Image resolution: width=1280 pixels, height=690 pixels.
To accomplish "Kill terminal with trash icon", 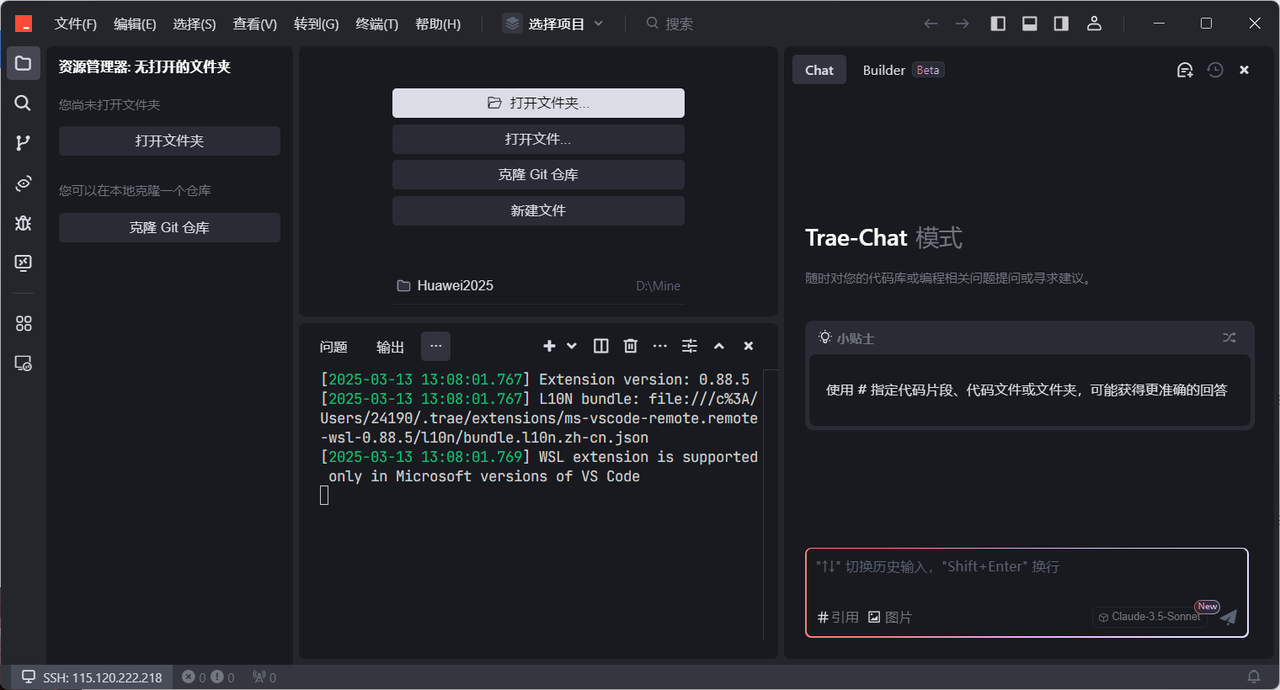I will coord(630,346).
